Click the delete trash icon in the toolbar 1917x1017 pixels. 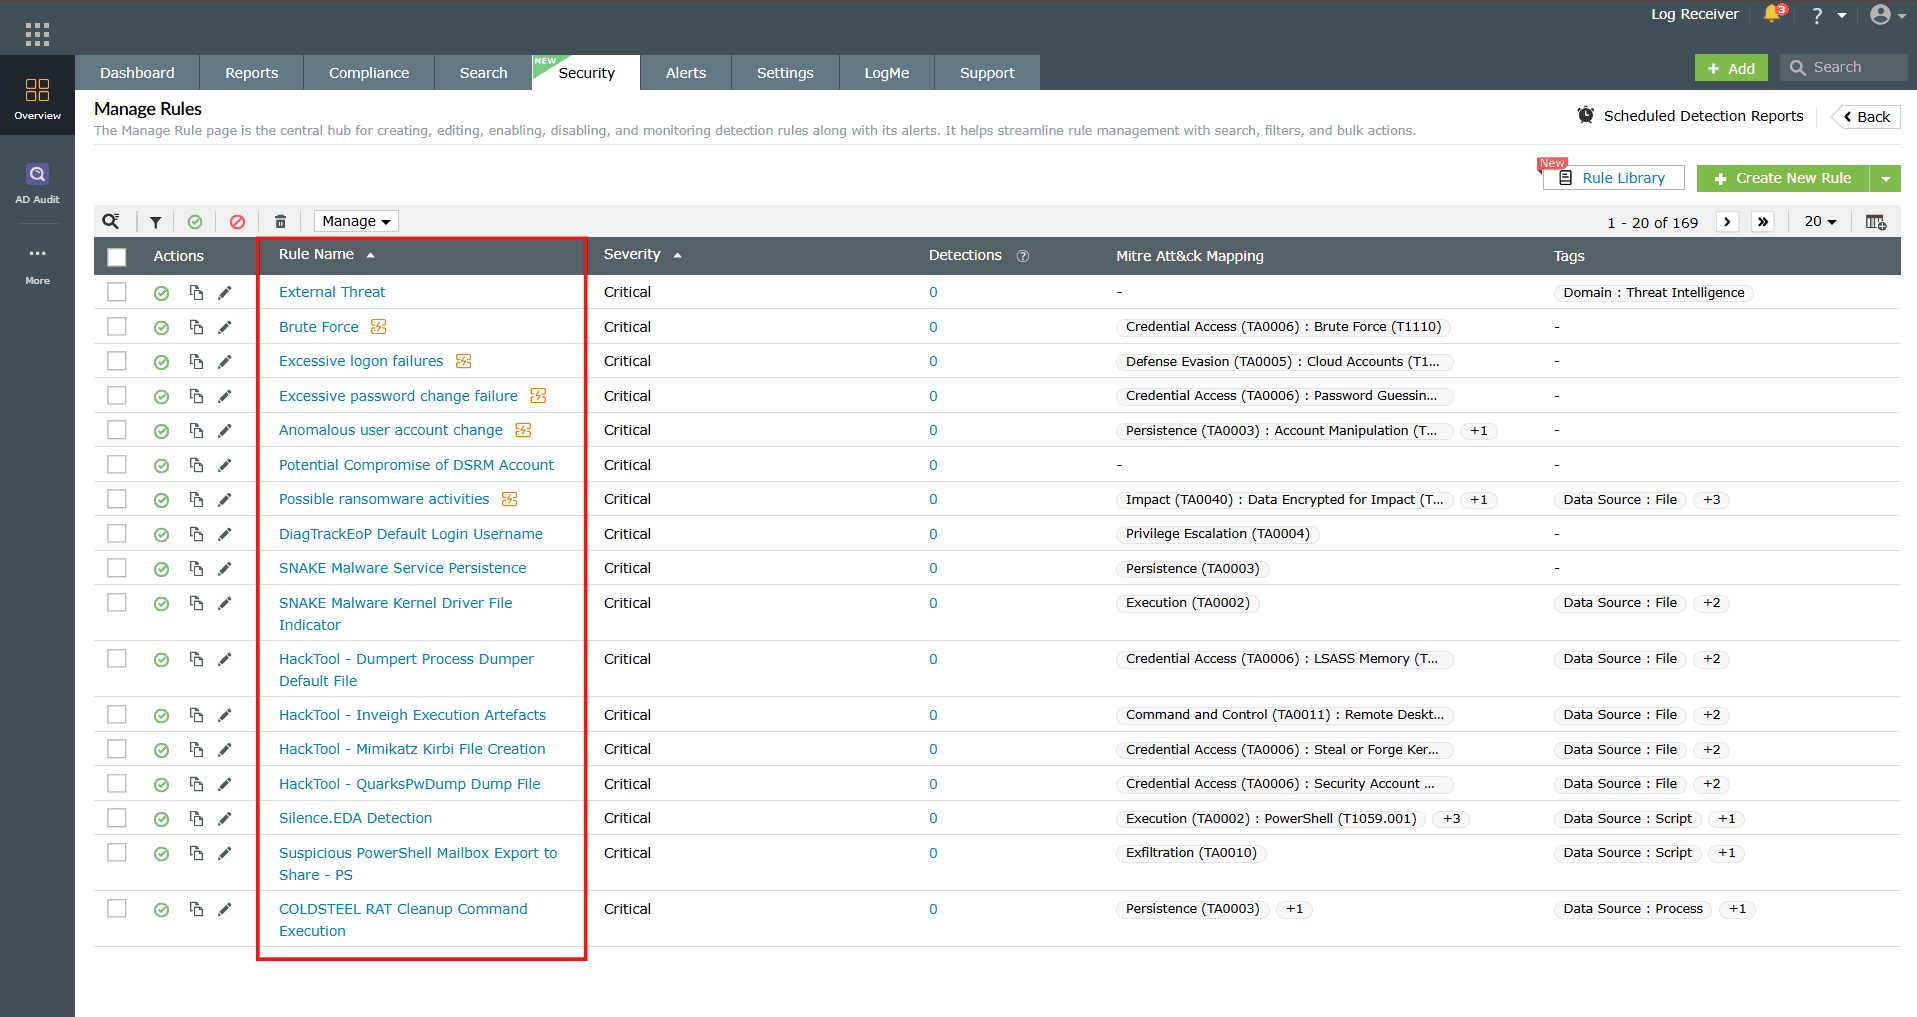click(x=280, y=221)
